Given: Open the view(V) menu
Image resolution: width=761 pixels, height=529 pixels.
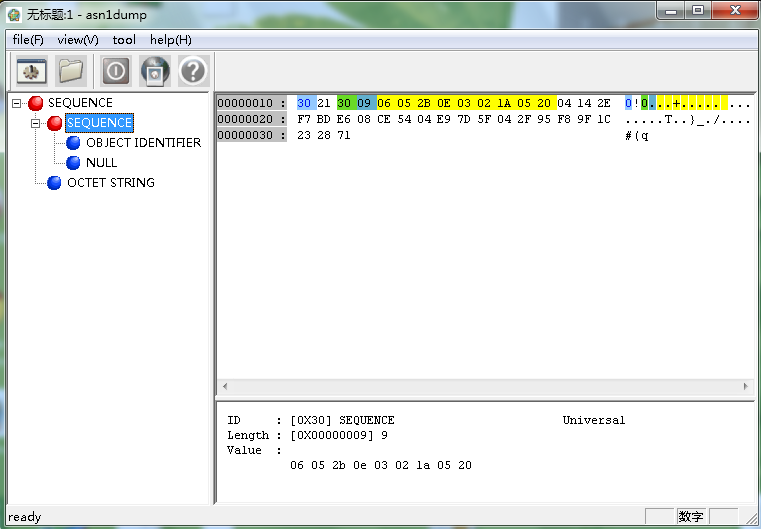Looking at the screenshot, I should (x=78, y=40).
